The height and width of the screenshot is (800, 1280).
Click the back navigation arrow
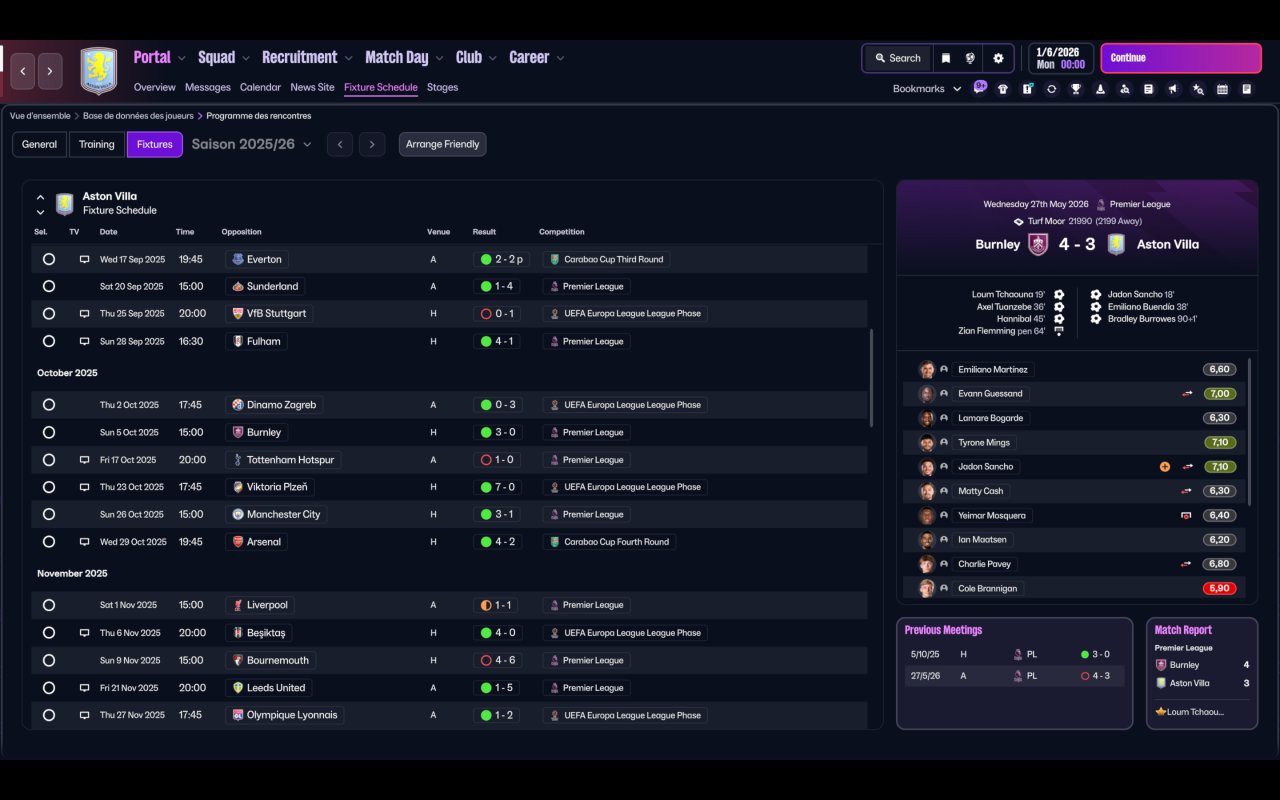tap(23, 71)
